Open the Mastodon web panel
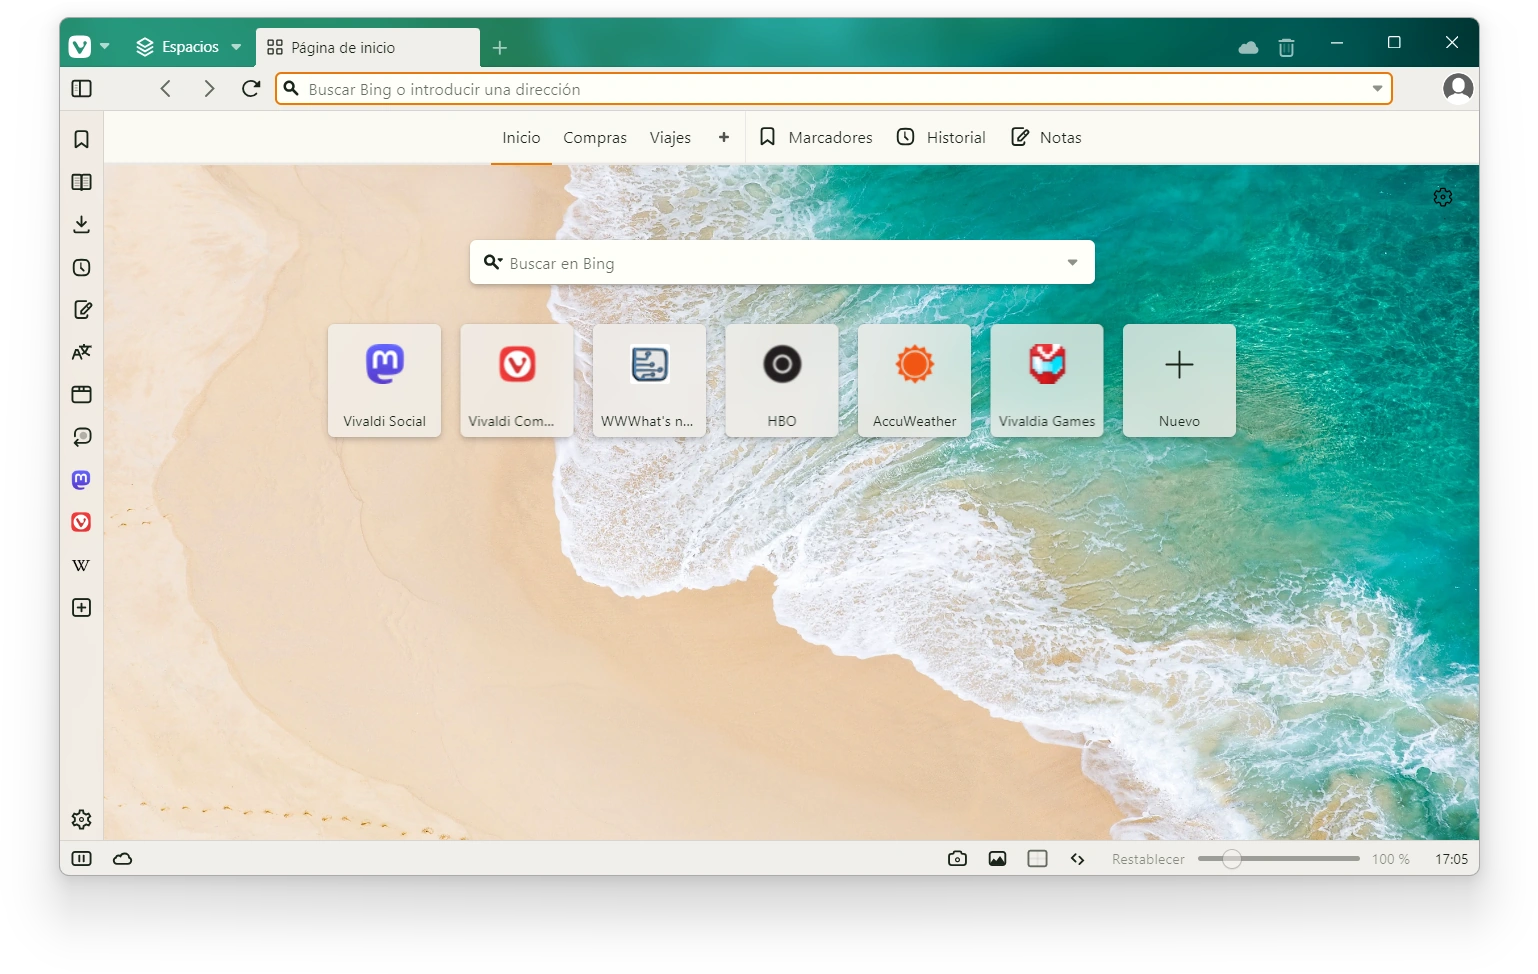The height and width of the screenshot is (974, 1538). pos(82,480)
